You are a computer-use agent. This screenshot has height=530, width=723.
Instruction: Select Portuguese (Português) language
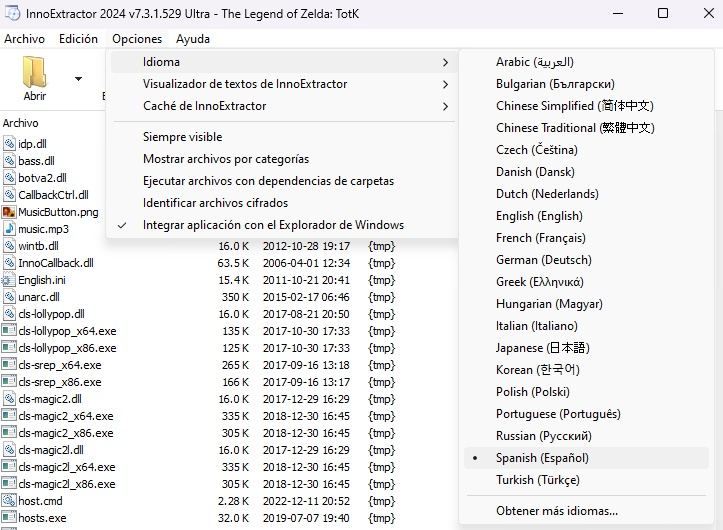click(x=586, y=414)
